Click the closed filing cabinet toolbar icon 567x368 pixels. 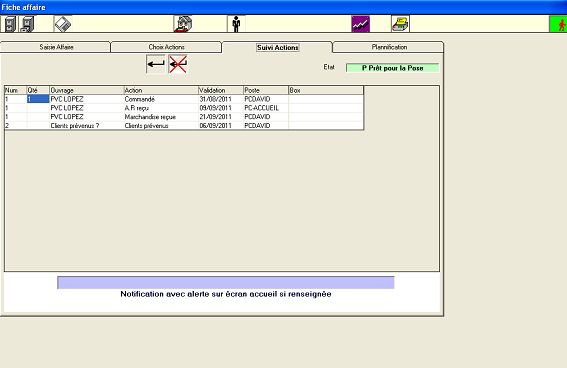point(10,24)
